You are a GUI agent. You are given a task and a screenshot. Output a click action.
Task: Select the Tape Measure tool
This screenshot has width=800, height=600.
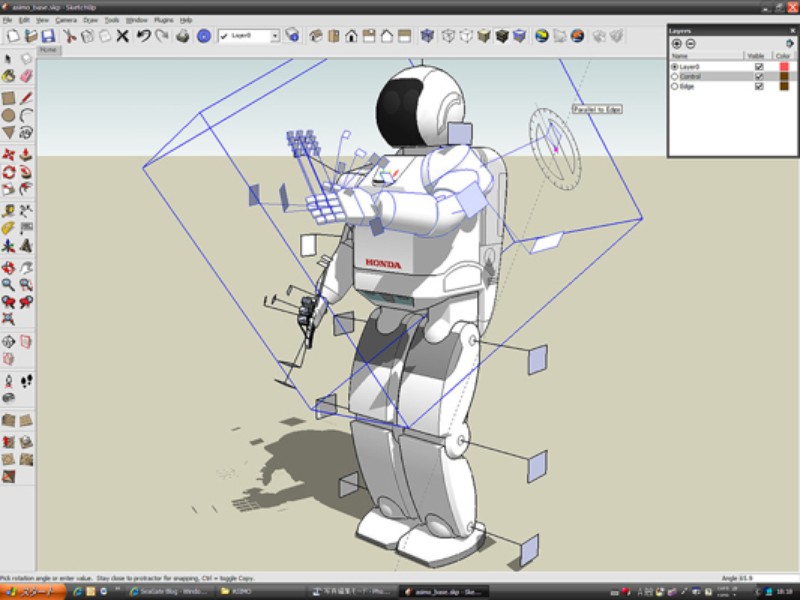tap(8, 211)
